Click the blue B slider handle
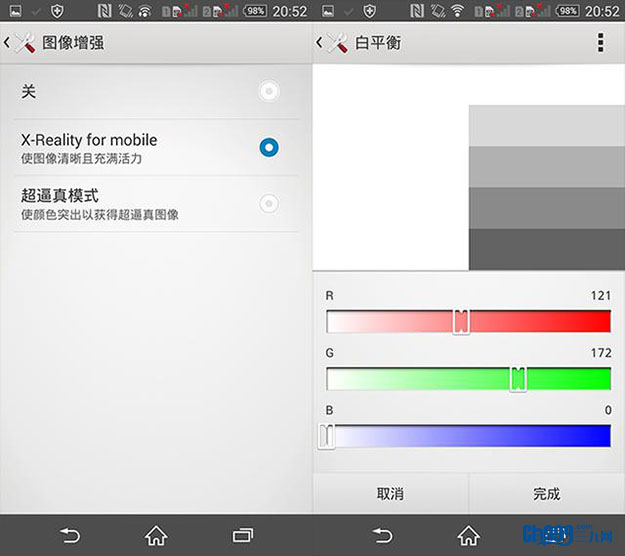Viewport: 625px width, 556px height. (326, 436)
